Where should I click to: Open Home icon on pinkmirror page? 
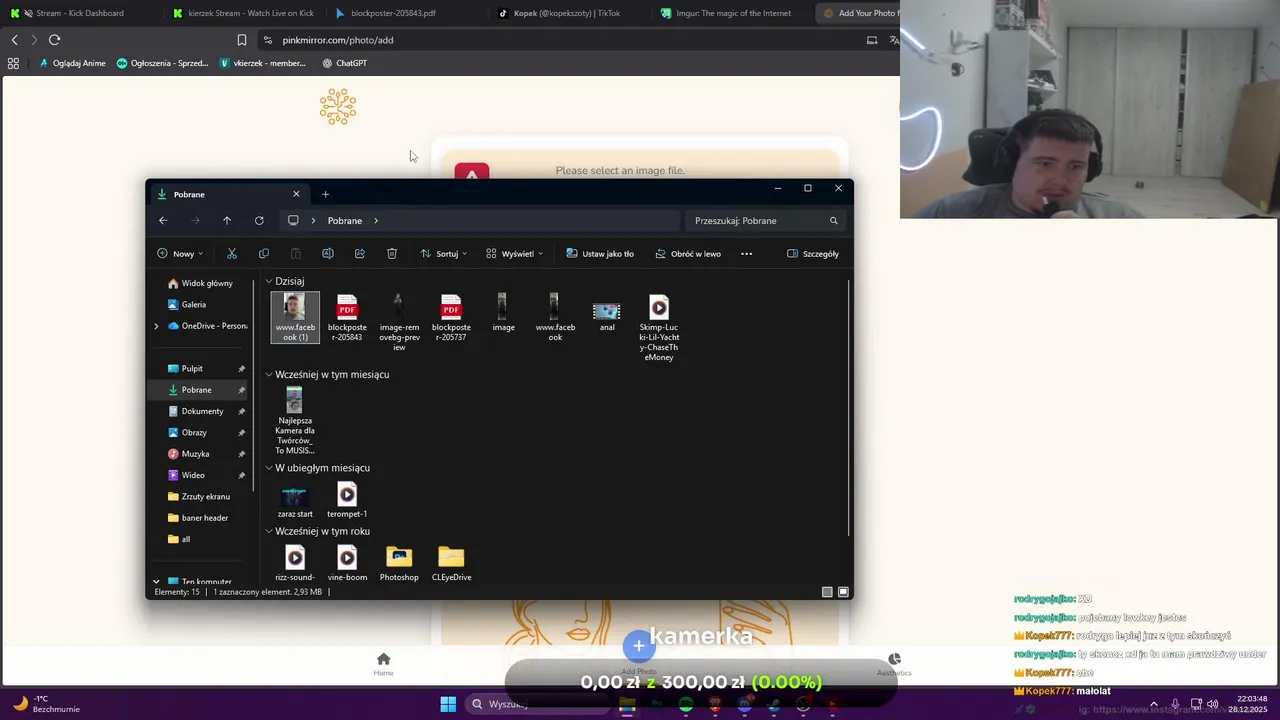pyautogui.click(x=383, y=659)
